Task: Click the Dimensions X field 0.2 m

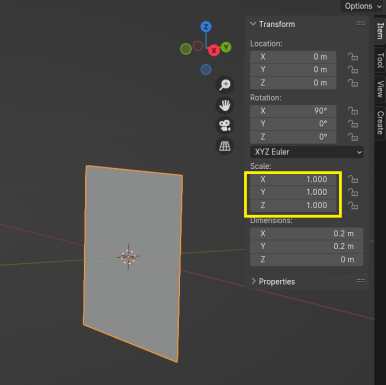Action: [x=307, y=233]
